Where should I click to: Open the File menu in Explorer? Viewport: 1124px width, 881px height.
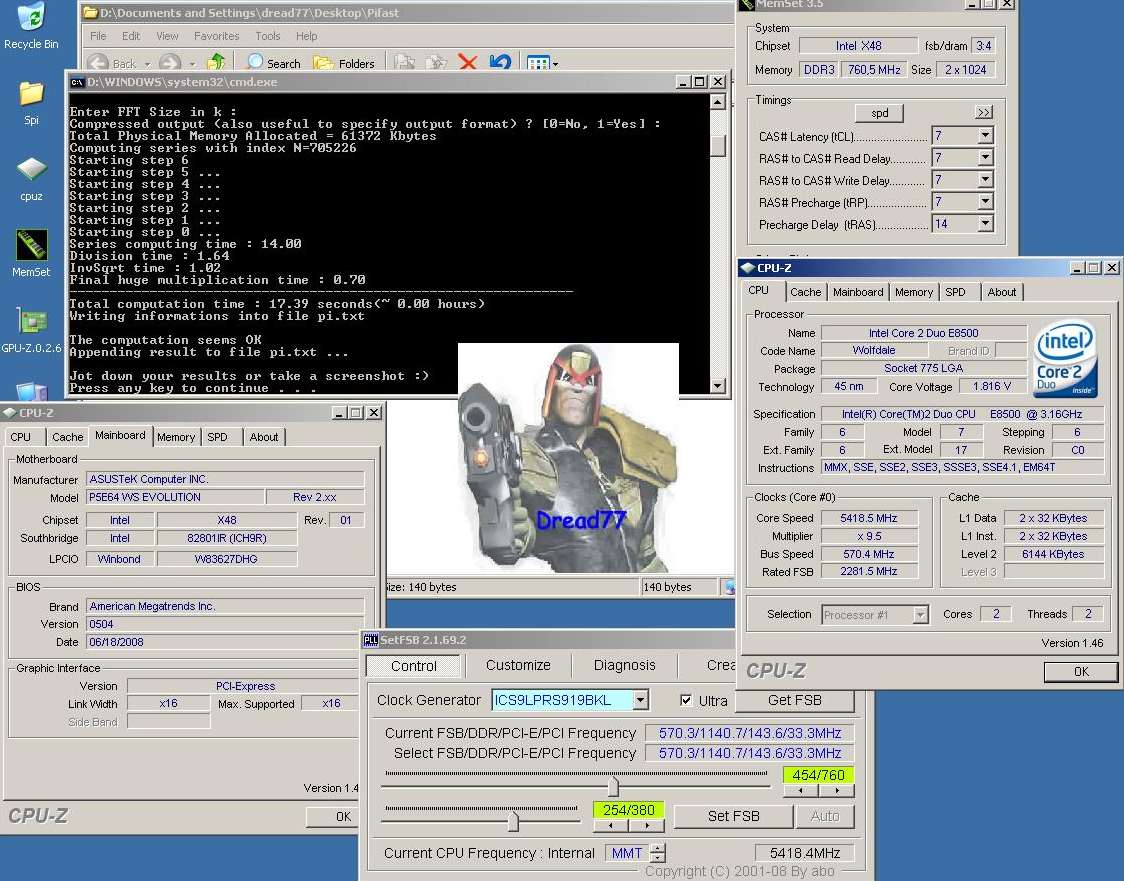pyautogui.click(x=98, y=36)
